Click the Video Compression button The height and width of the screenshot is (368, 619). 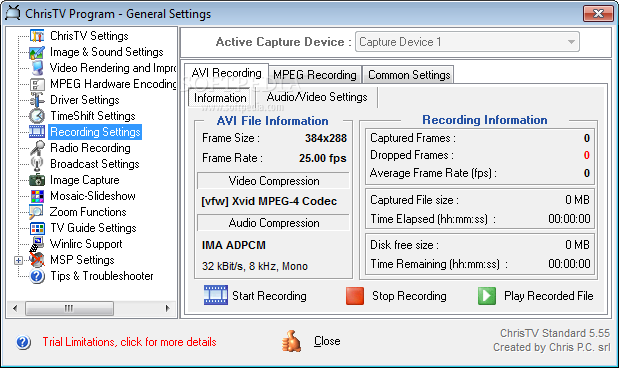274,181
